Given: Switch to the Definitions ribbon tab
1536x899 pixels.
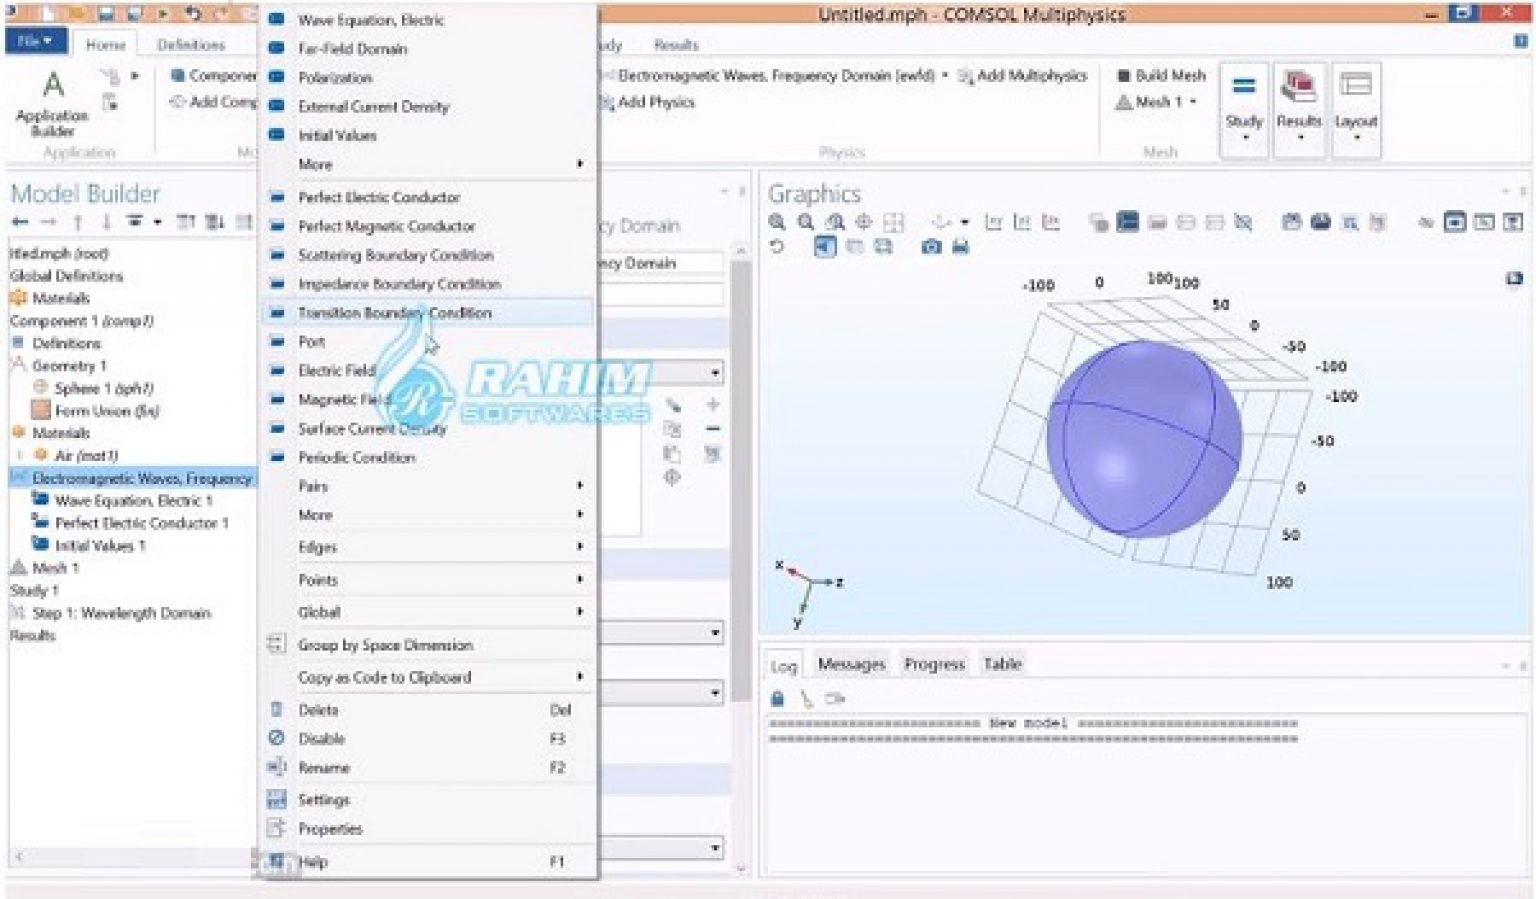Looking at the screenshot, I should 191,45.
